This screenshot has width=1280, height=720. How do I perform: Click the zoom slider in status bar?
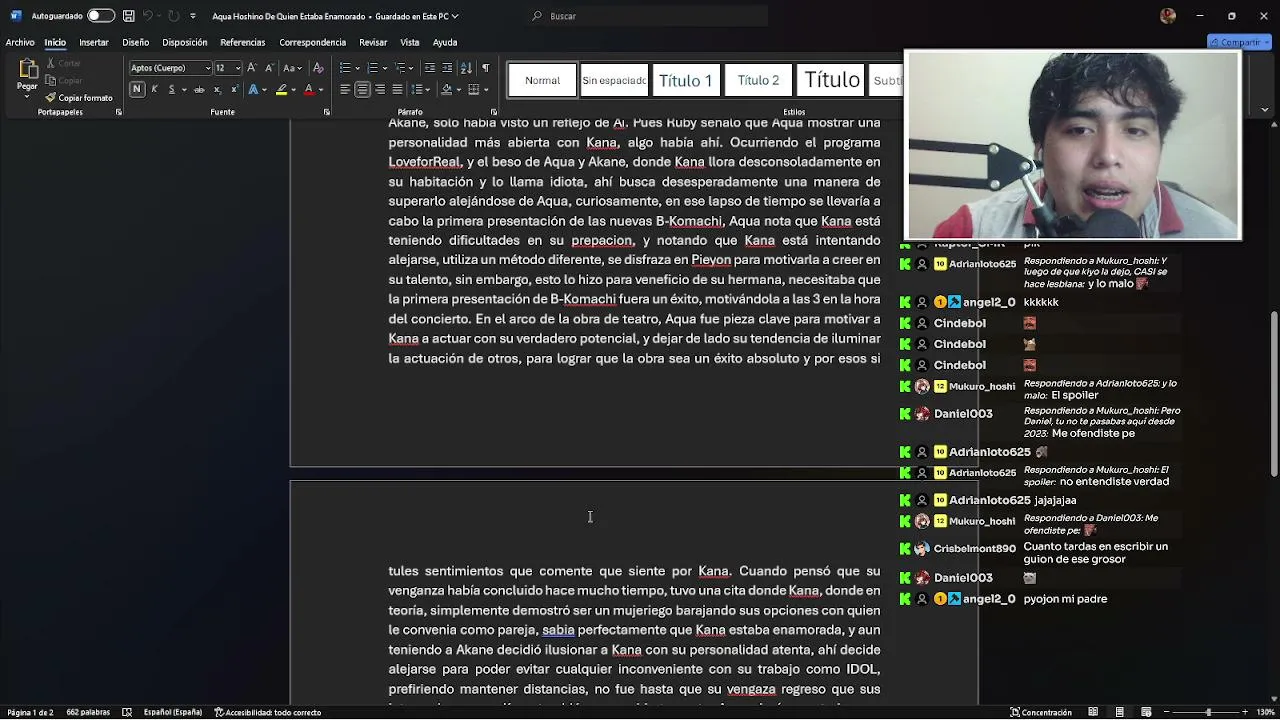click(1208, 712)
